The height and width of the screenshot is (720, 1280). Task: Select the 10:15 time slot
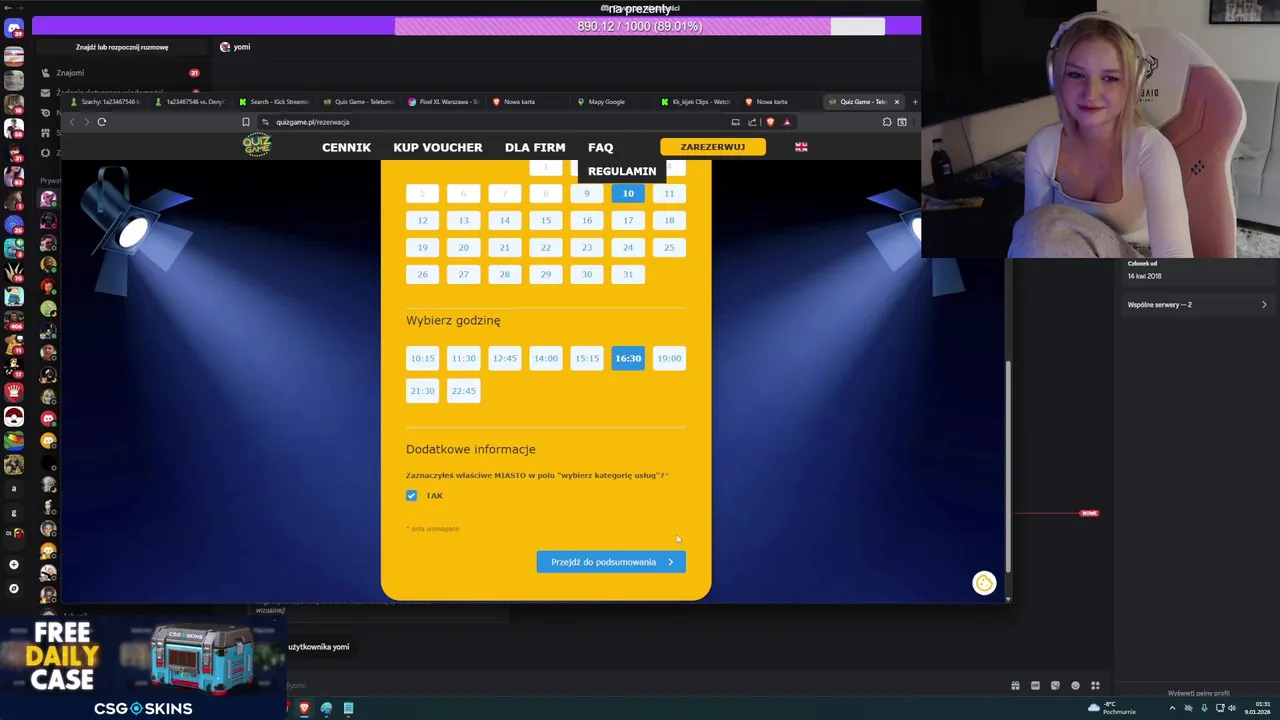(422, 358)
